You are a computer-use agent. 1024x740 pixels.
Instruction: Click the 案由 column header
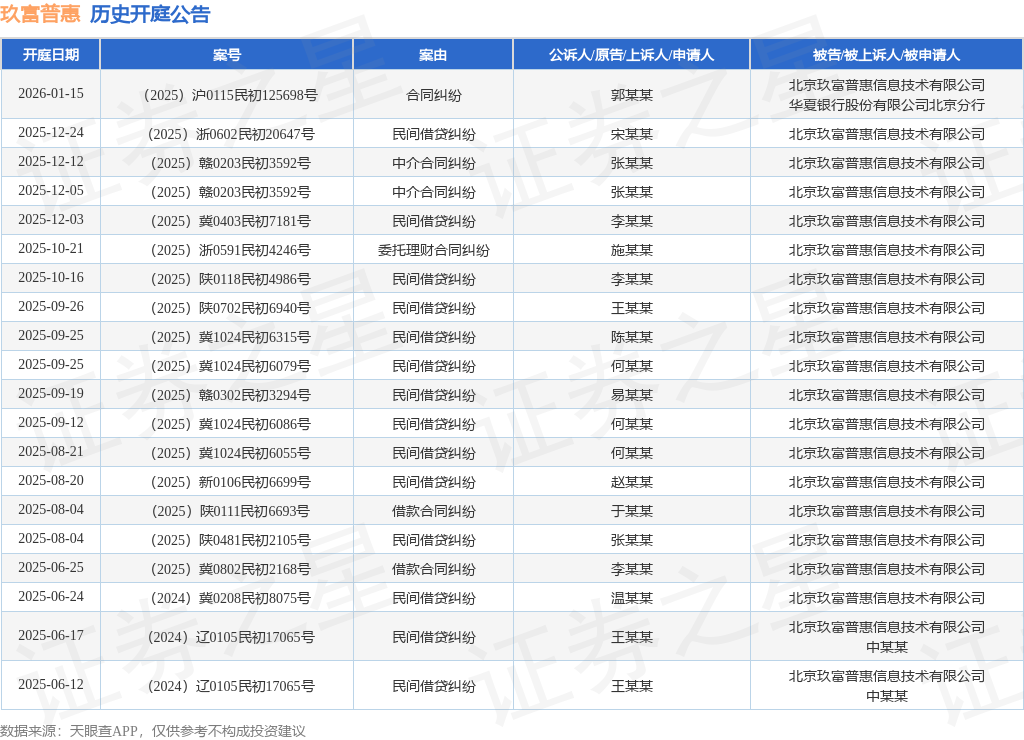pos(433,55)
